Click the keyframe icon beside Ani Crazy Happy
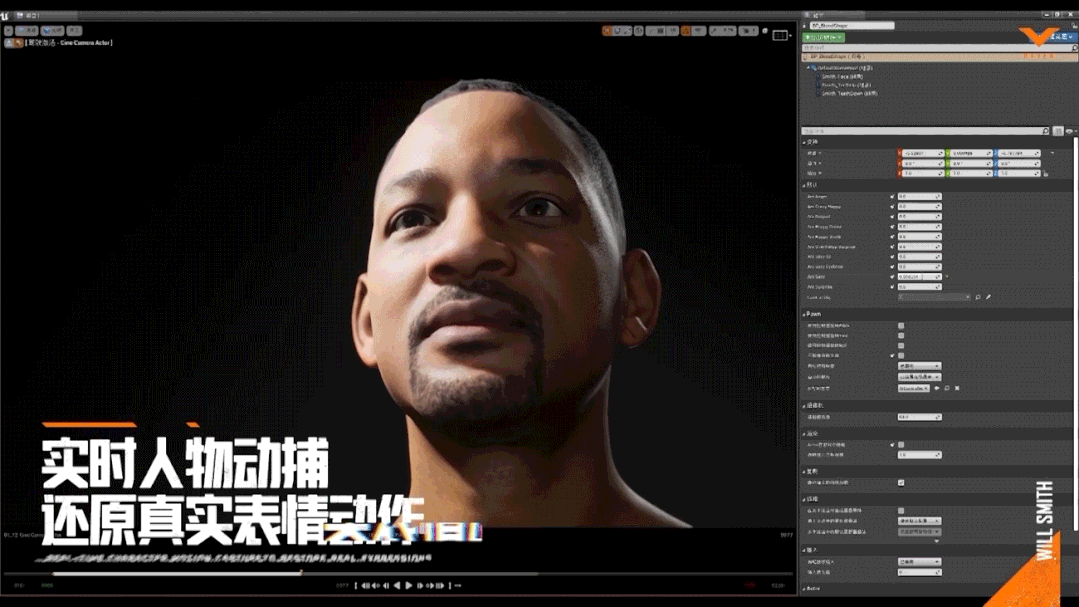This screenshot has height=607, width=1079. pyautogui.click(x=893, y=206)
